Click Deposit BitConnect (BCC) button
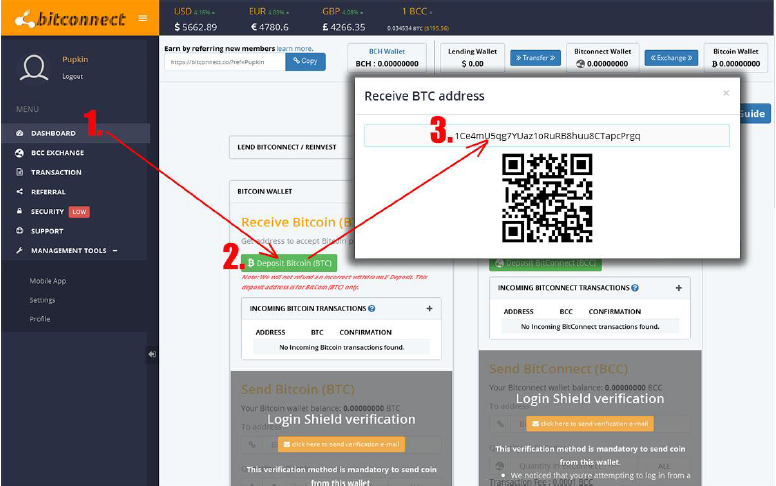Image resolution: width=776 pixels, height=486 pixels. point(545,263)
